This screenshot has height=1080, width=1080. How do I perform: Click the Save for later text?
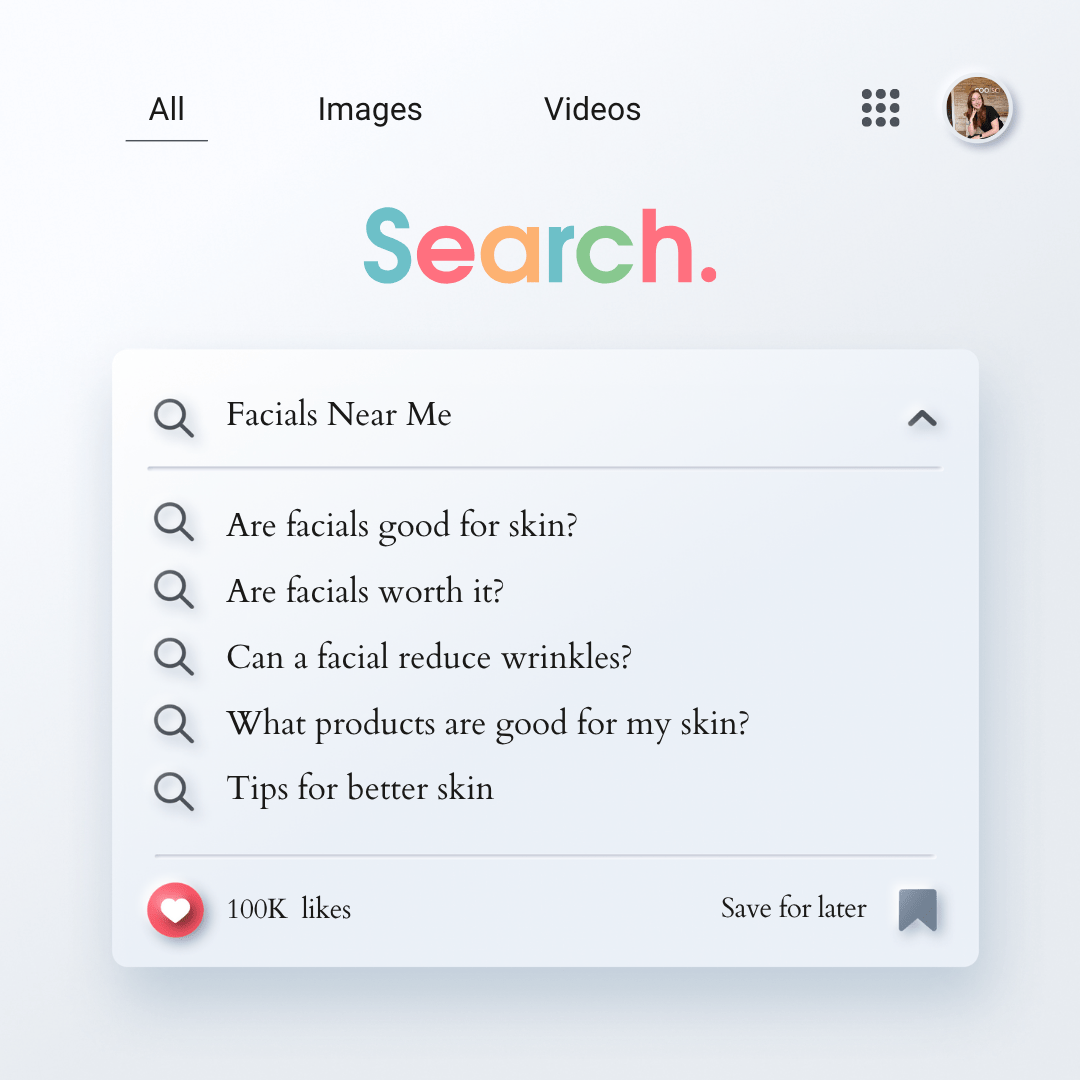tap(793, 909)
